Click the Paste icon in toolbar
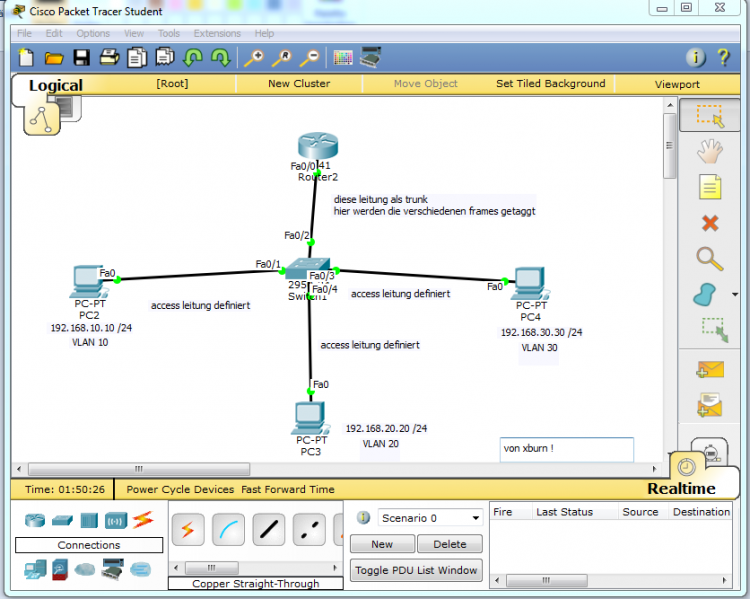 coord(165,57)
